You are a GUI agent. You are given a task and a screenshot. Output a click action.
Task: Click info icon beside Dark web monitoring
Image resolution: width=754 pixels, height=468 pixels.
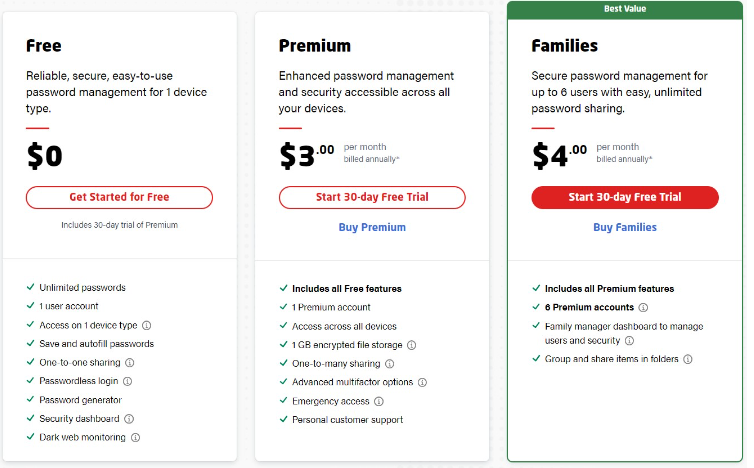coord(136,438)
